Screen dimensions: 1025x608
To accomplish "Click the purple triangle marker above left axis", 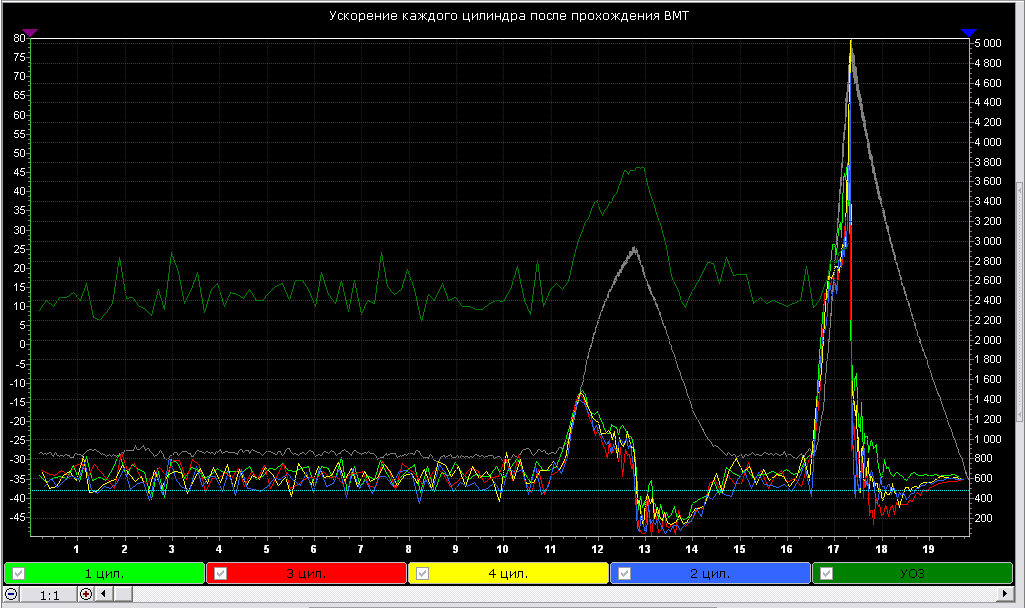I will 30,32.
